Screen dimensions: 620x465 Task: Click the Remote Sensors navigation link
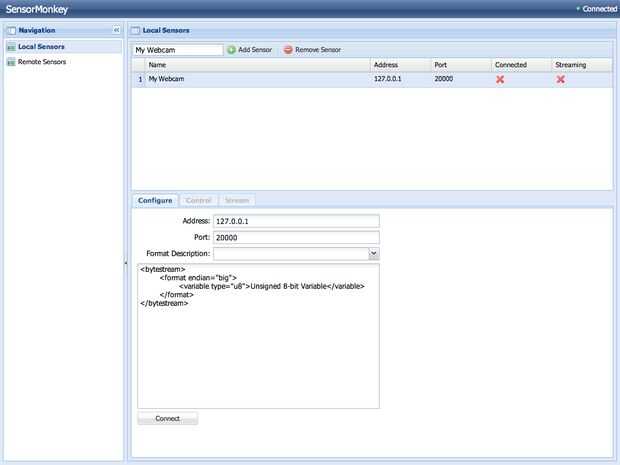coord(42,62)
